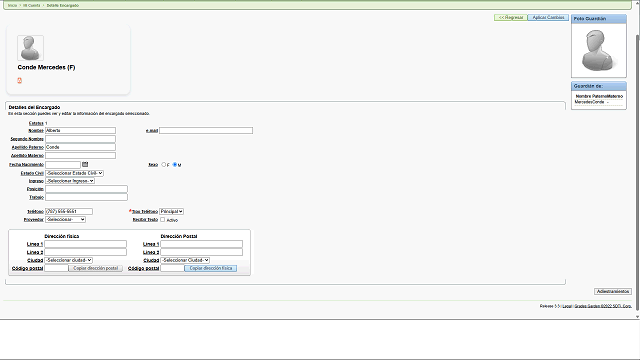Click the Regresar button
The width and height of the screenshot is (640, 360).
coord(511,18)
